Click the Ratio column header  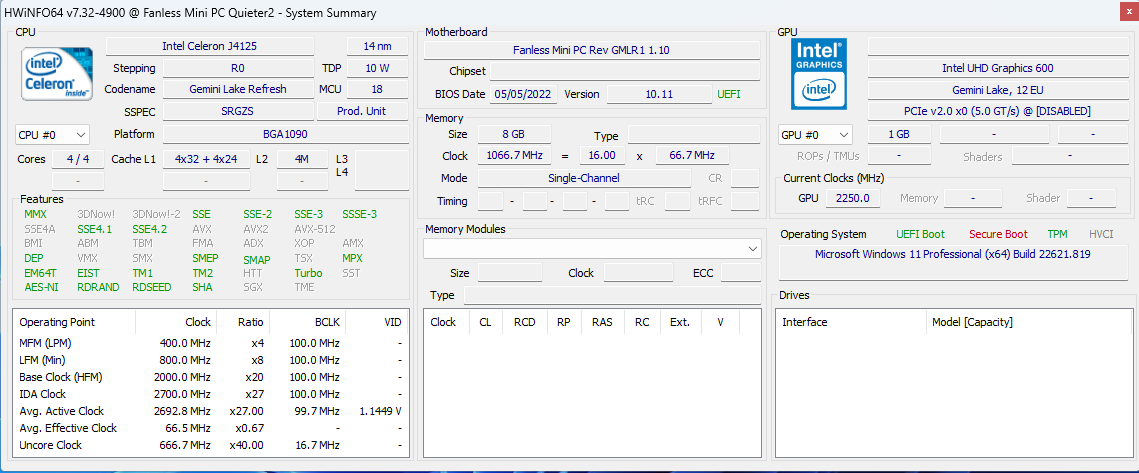[x=243, y=322]
